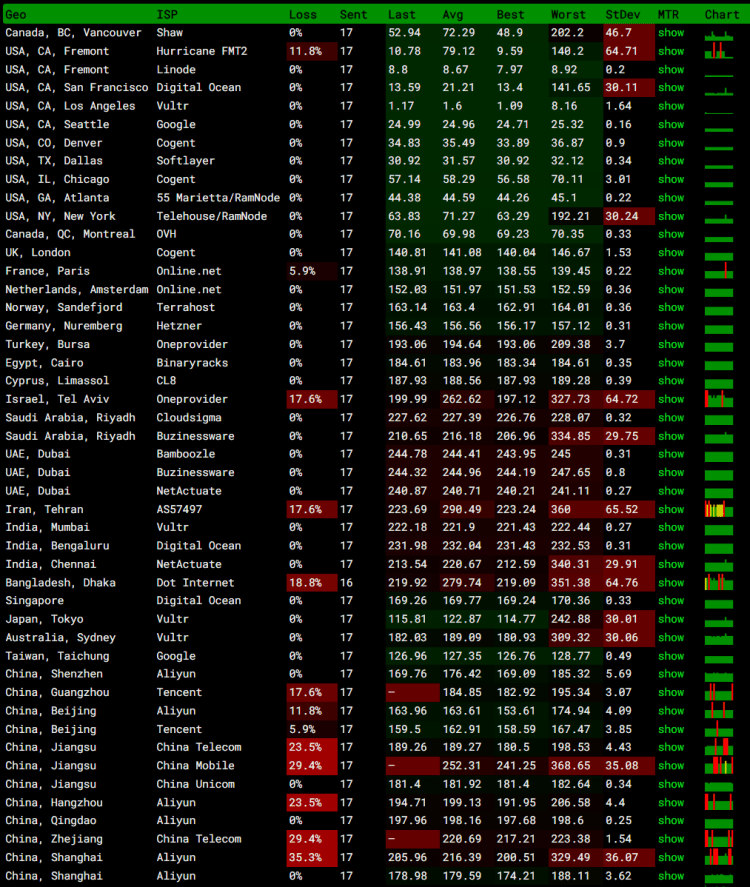Click the Avg column header
750x887 pixels.
coord(453,14)
